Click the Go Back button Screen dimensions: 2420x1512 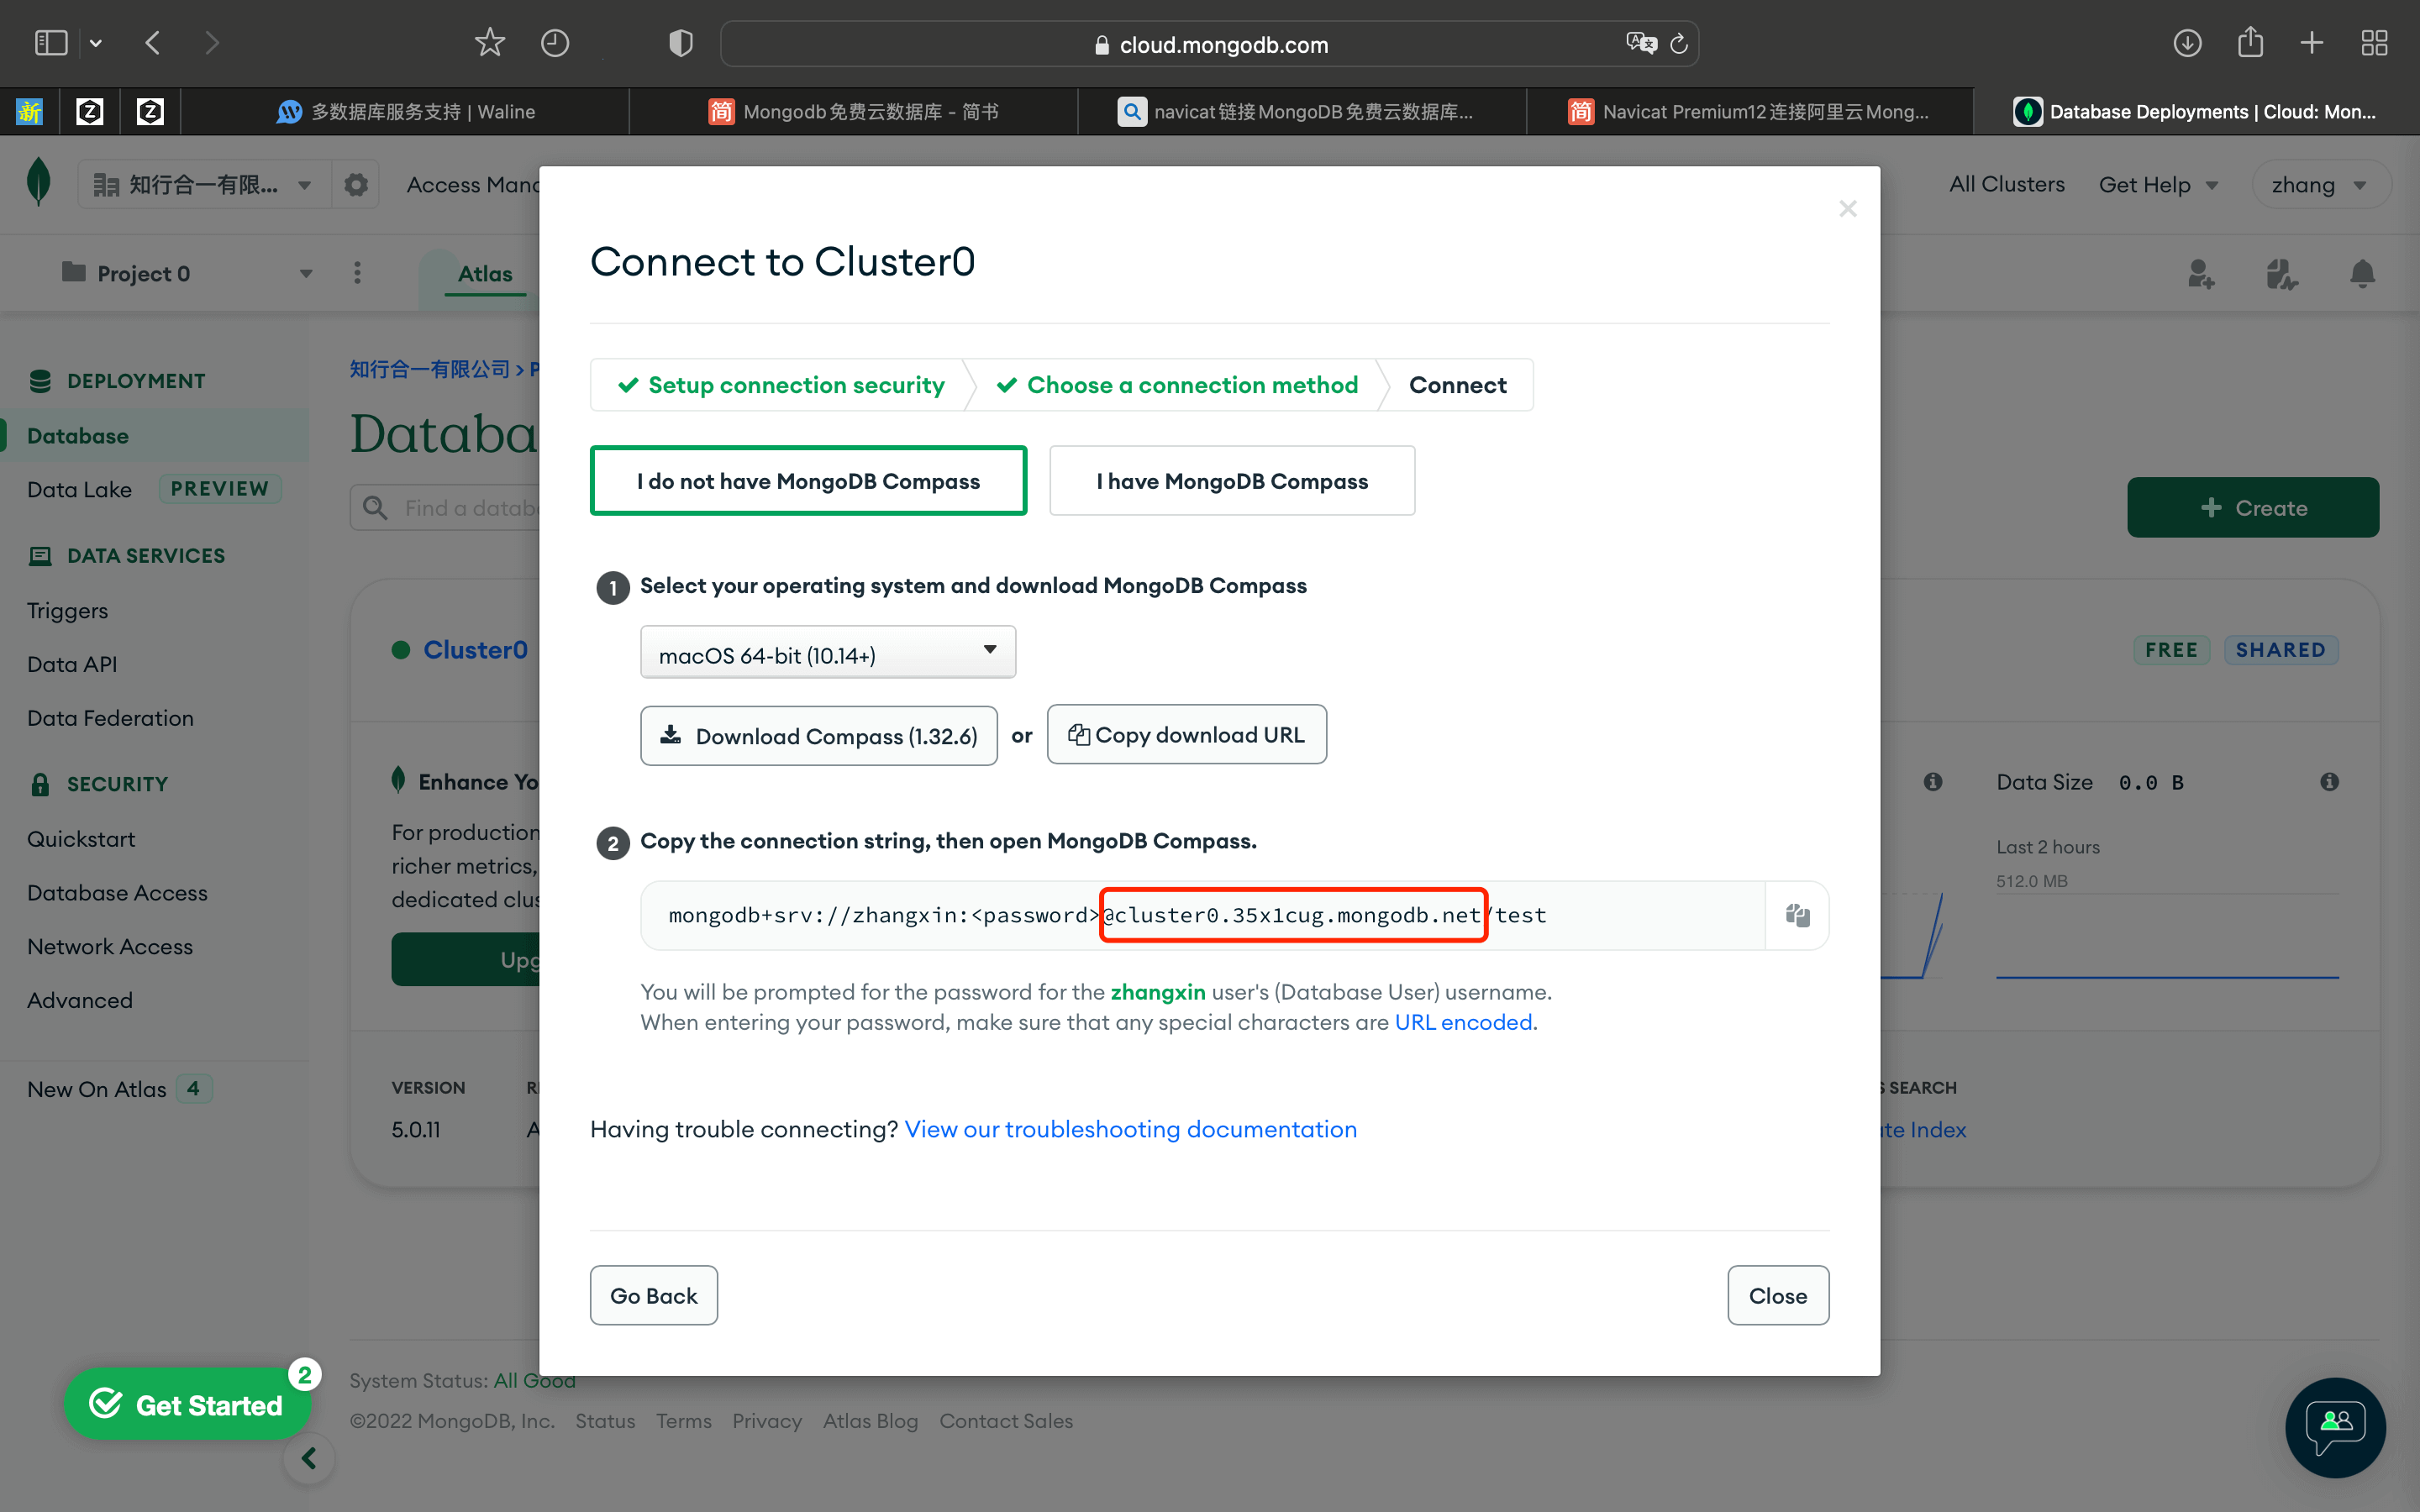pos(653,1295)
